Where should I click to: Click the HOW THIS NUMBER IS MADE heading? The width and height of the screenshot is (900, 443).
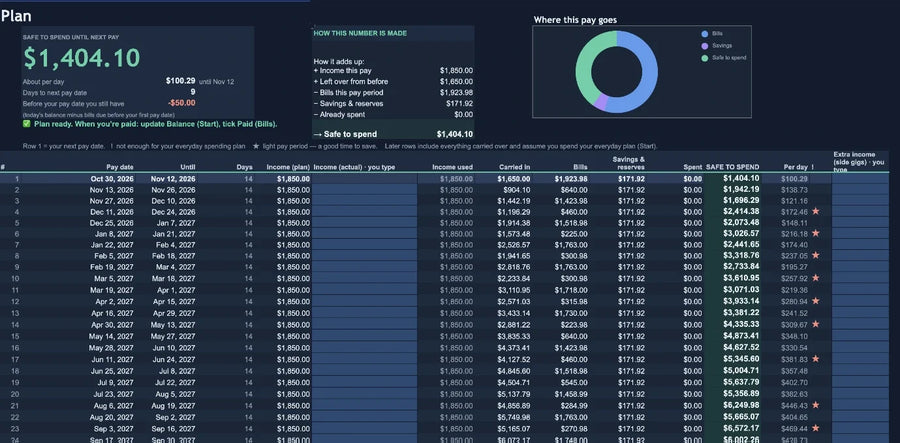tap(360, 33)
